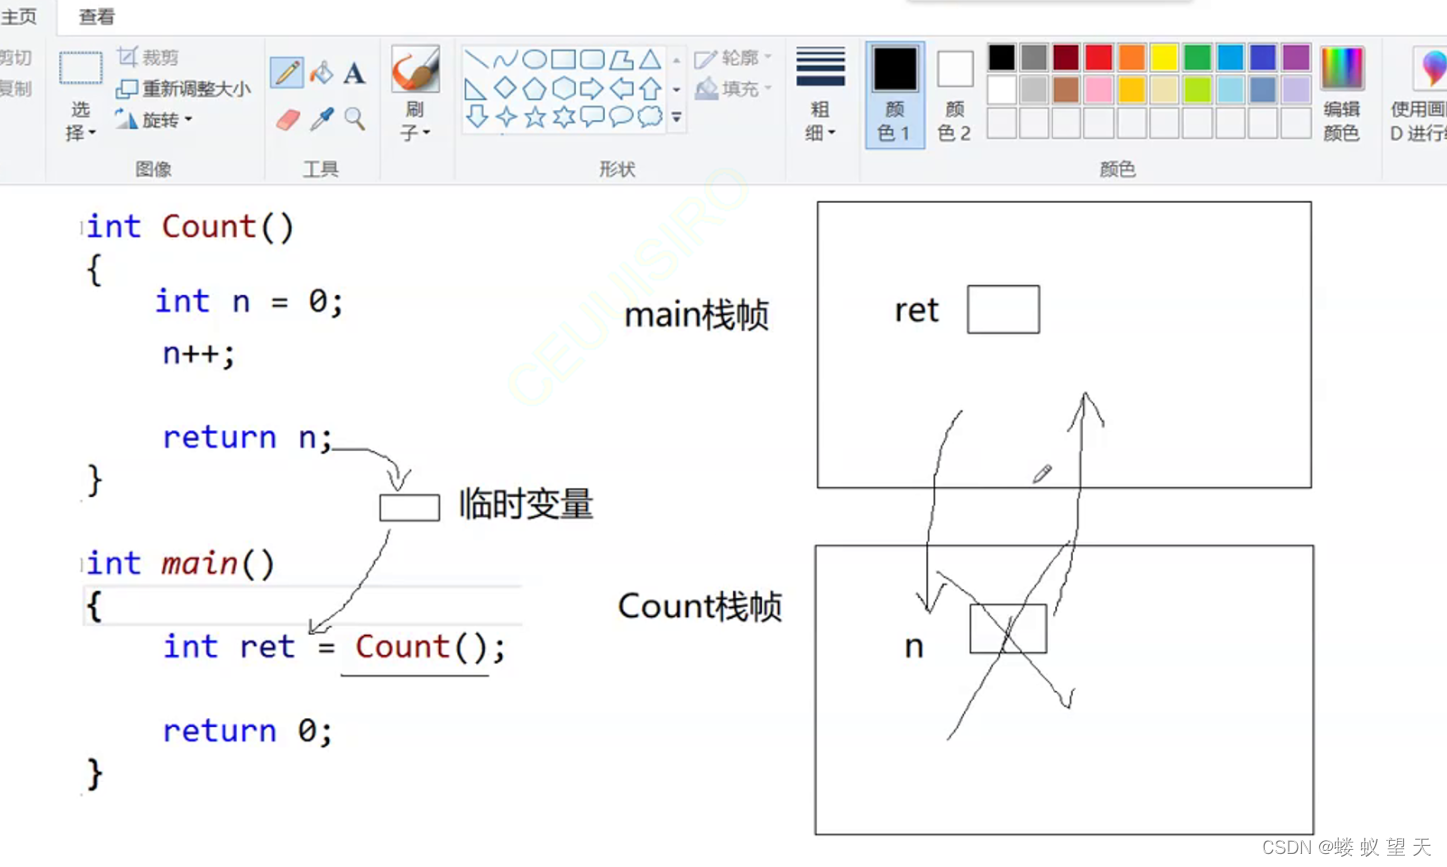Switch to the 查看 View tab

tap(97, 16)
